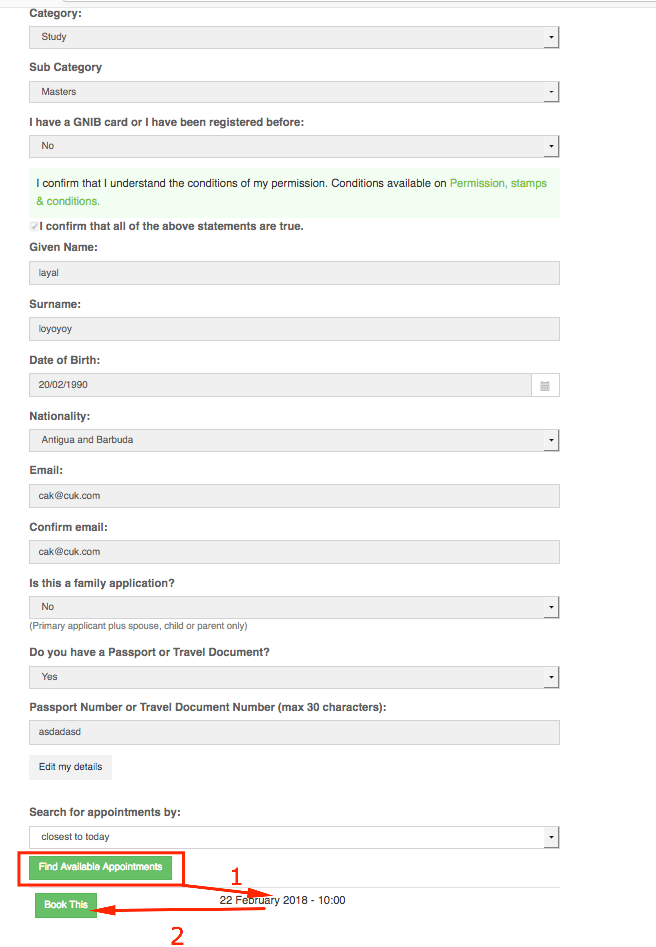
Task: Open the Permission, stamps & conditions link
Action: tap(498, 184)
